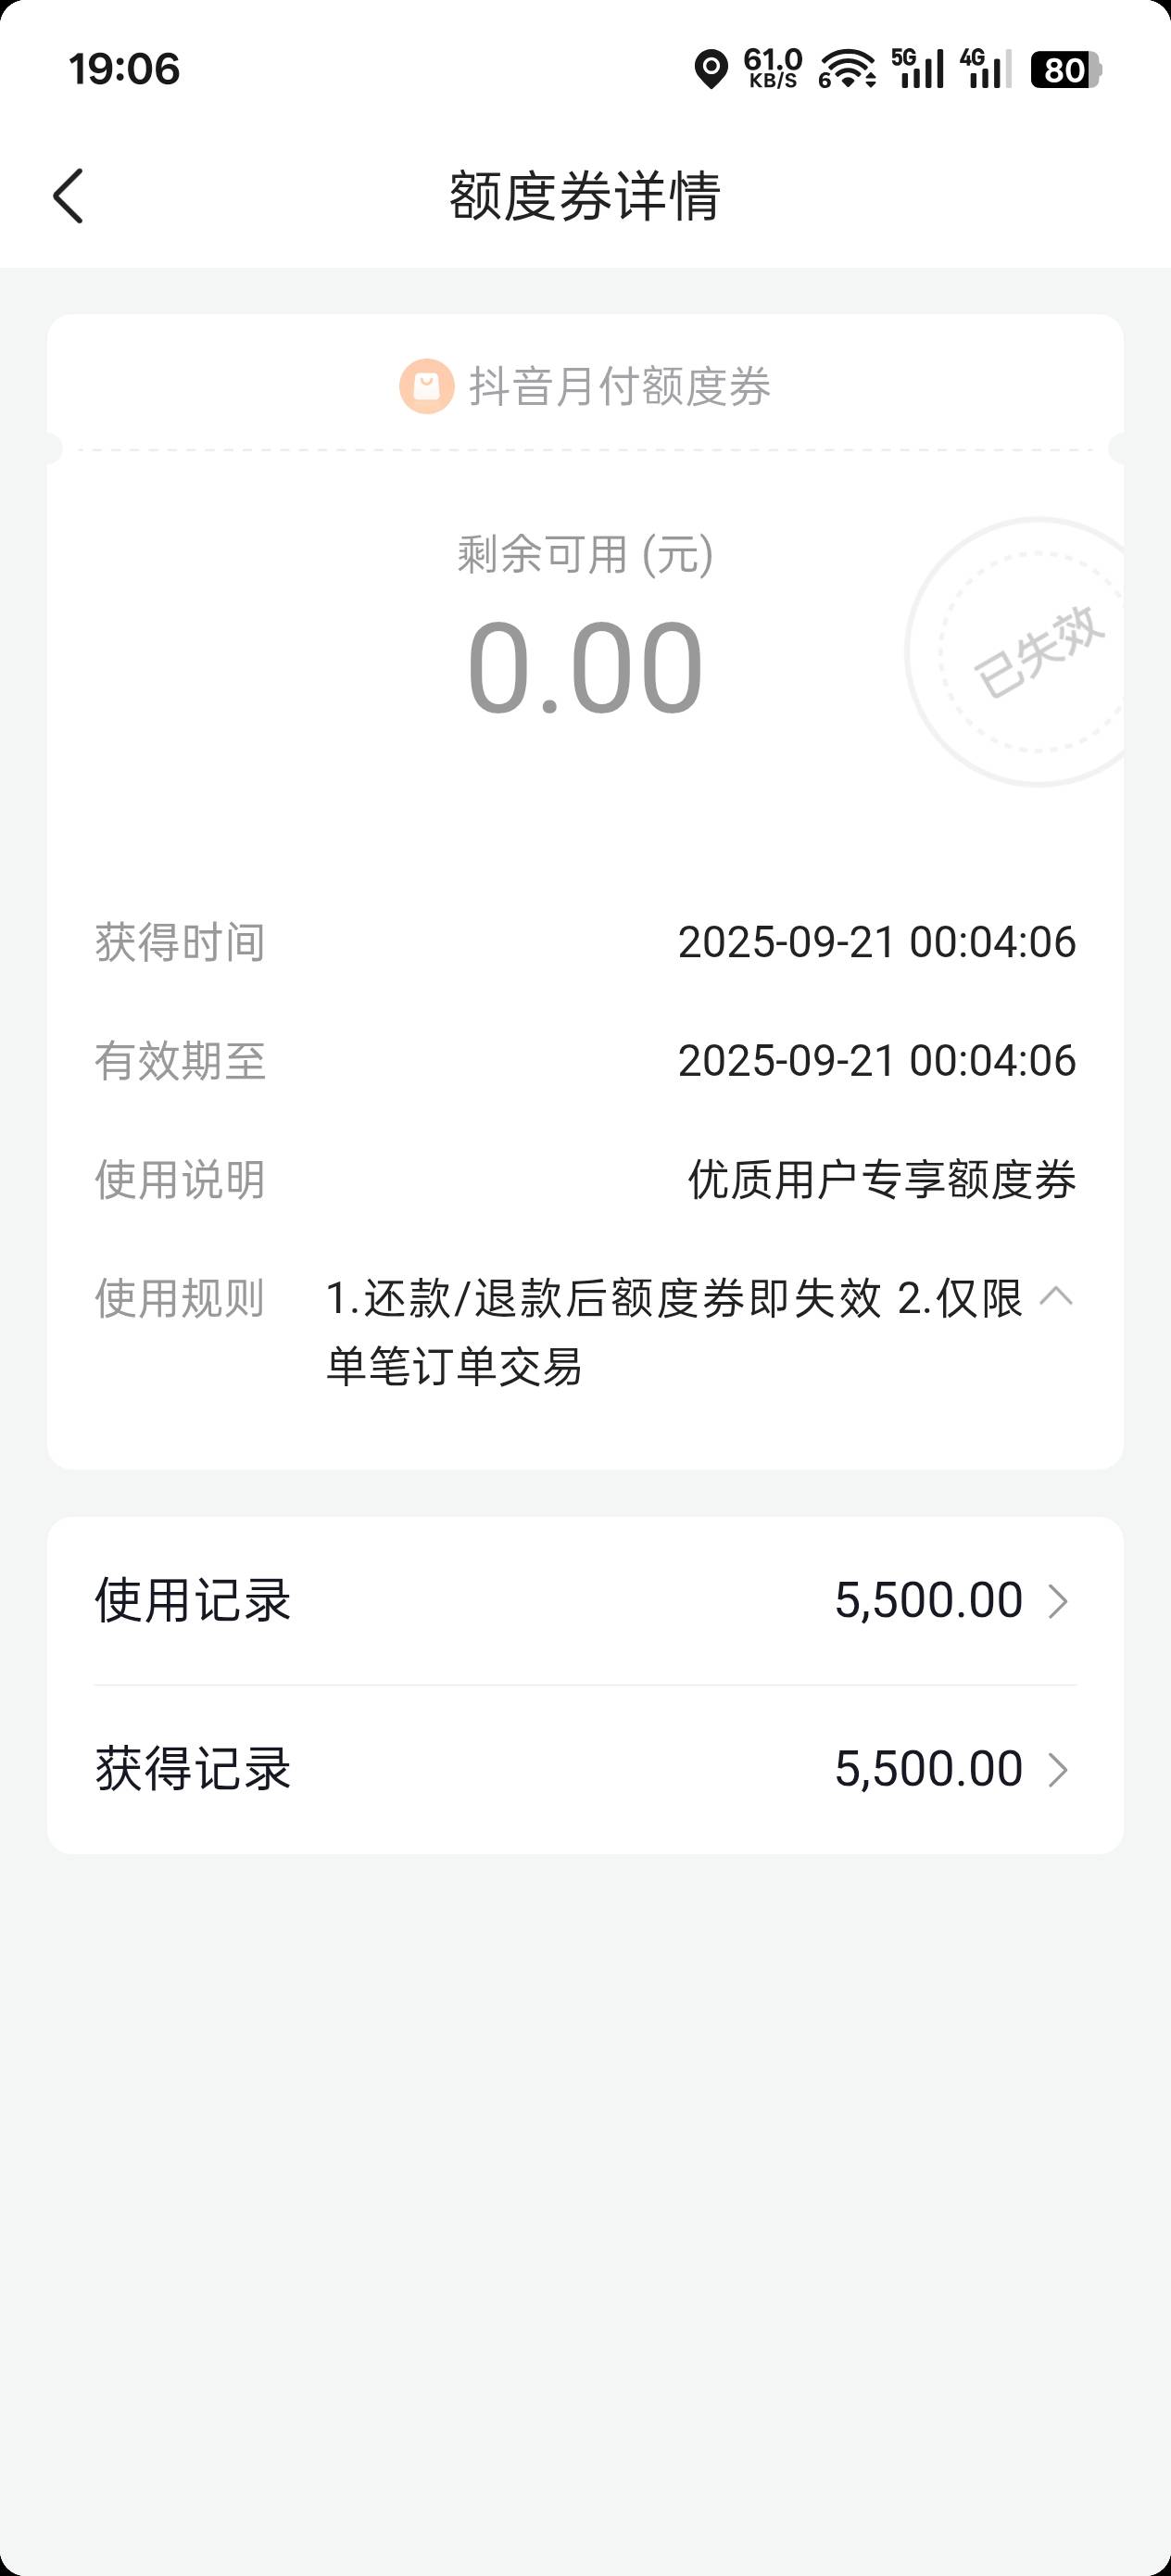Tap the 使用记录 5,500.00 amount
This screenshot has width=1171, height=2576.
click(928, 1601)
